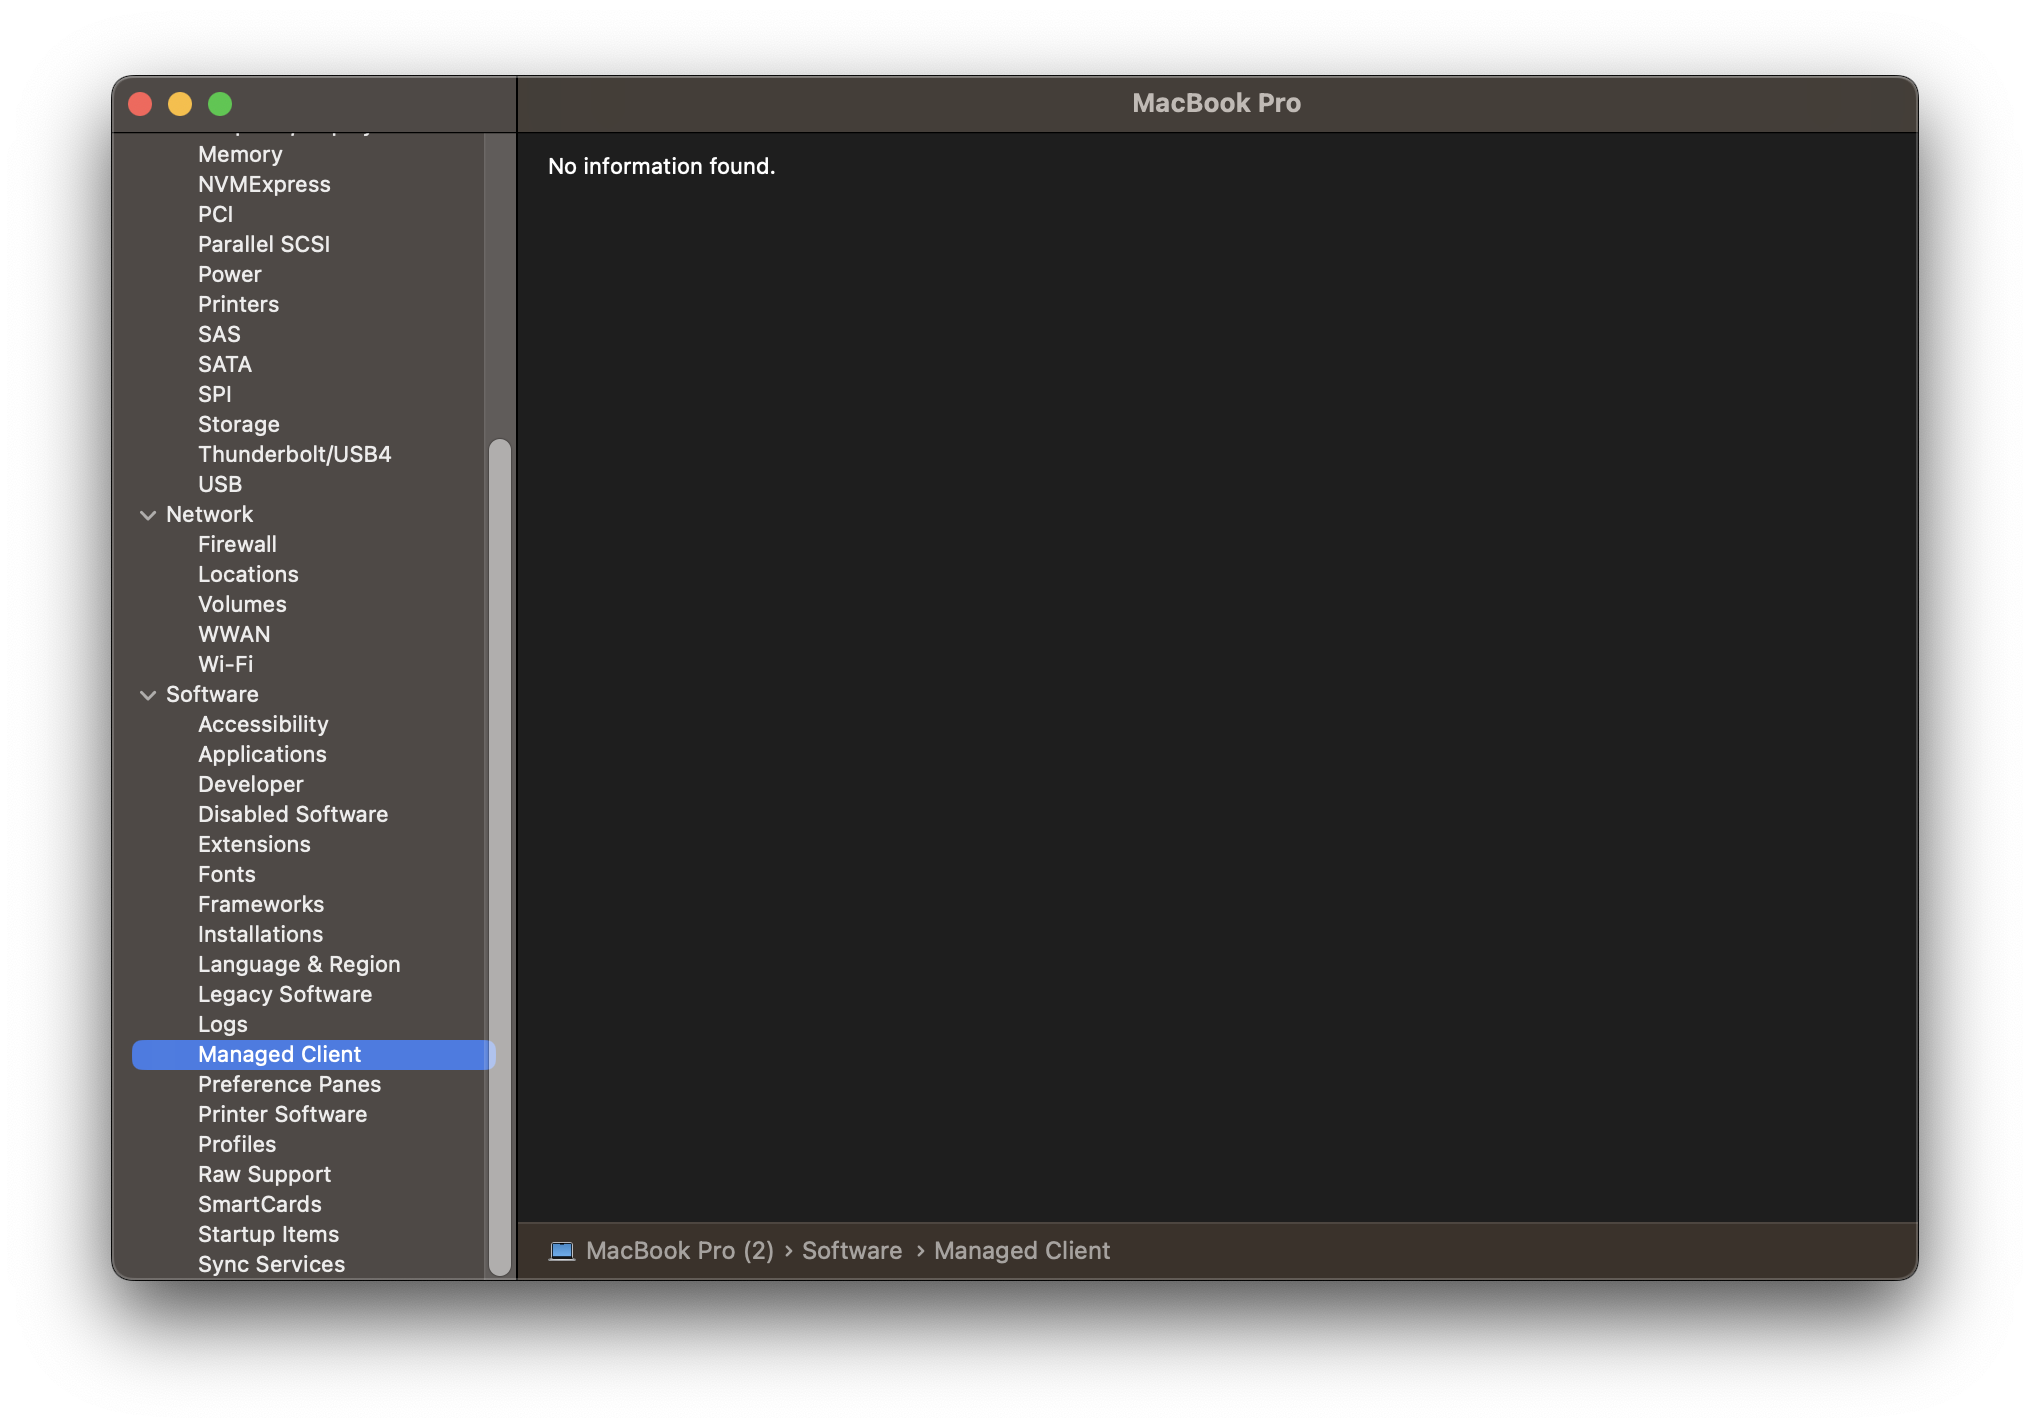Select Locations under Network
This screenshot has width=2030, height=1428.
pyautogui.click(x=248, y=575)
